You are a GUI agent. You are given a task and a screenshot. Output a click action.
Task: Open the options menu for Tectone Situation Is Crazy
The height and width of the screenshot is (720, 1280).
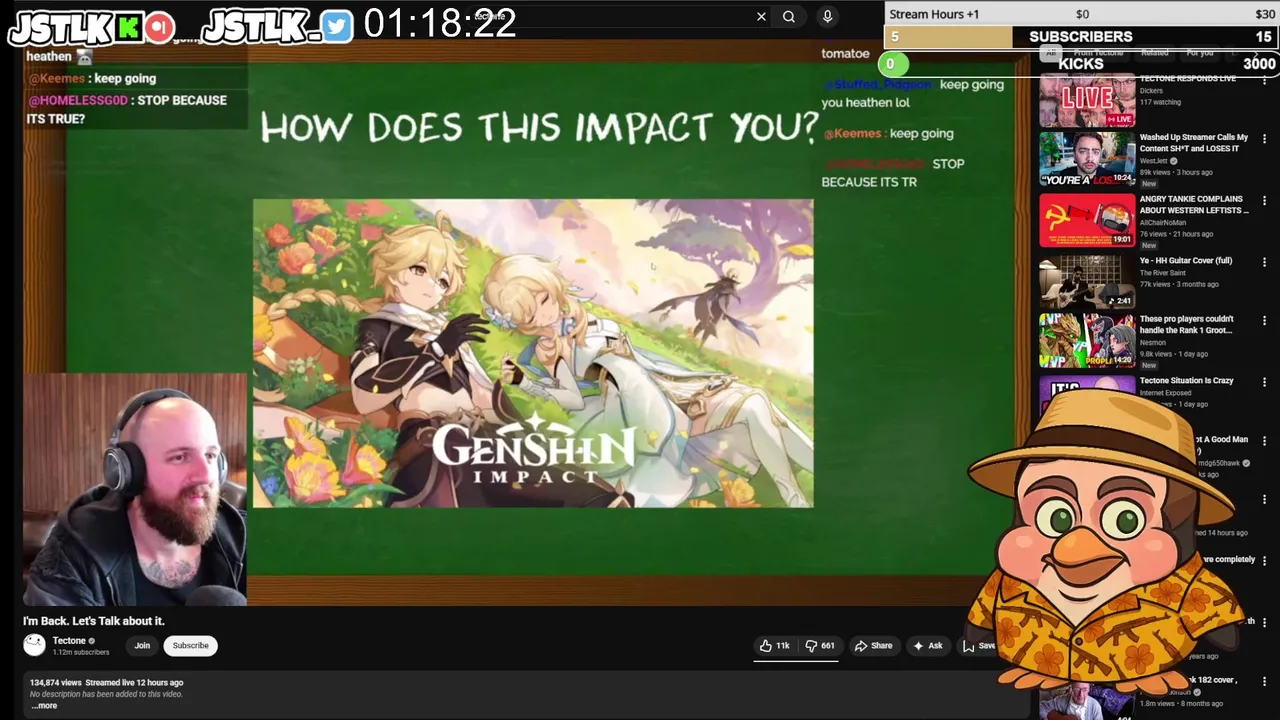[x=1264, y=382]
